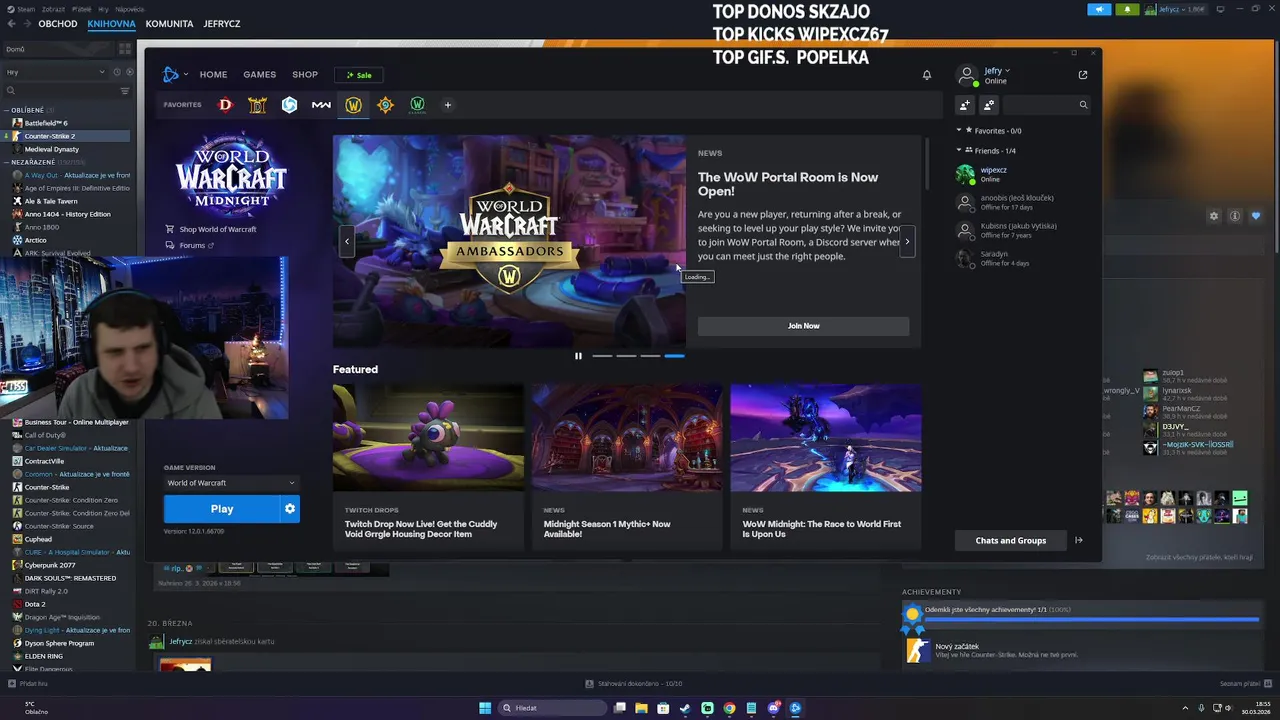
Task: Open Jefry account status dropdown
Action: point(996,71)
